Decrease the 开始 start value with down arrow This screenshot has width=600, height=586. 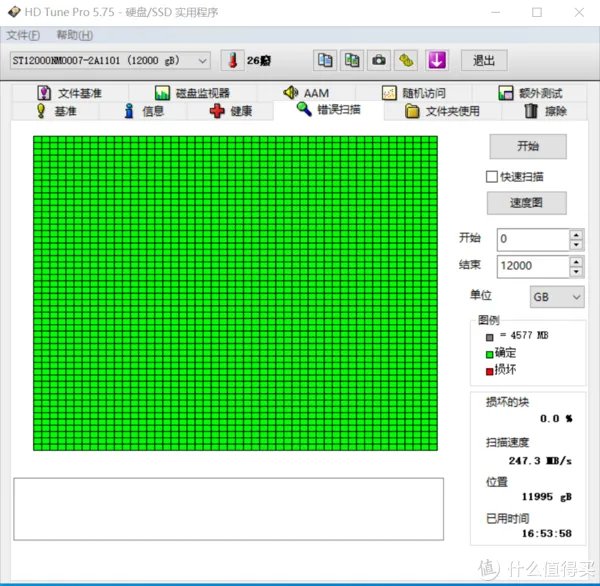(x=576, y=245)
